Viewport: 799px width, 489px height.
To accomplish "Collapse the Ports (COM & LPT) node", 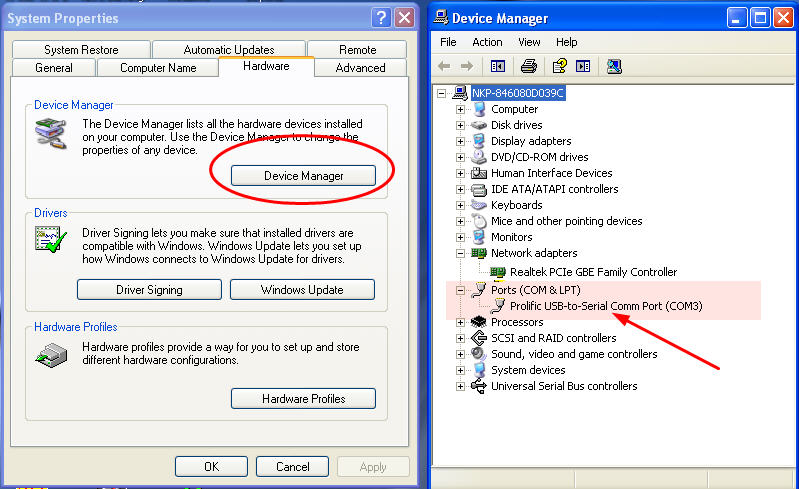I will [460, 290].
